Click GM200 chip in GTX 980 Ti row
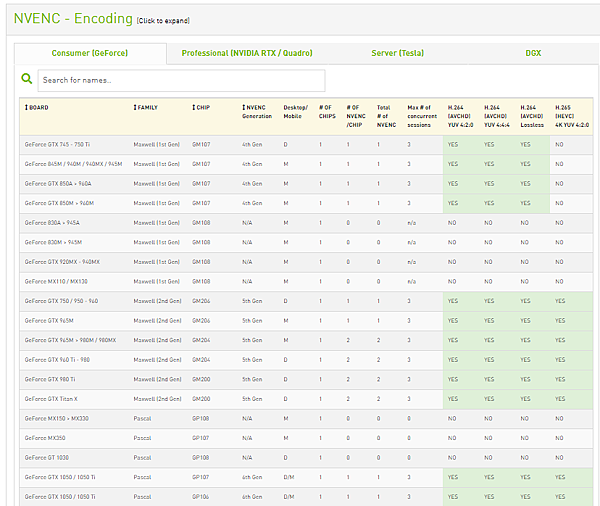The height and width of the screenshot is (506, 600). coord(201,379)
